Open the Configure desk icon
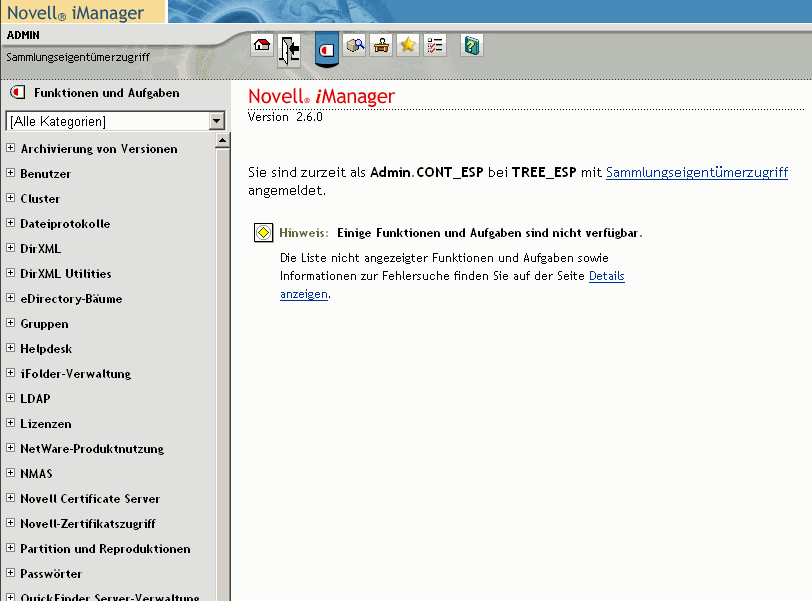The height and width of the screenshot is (601, 812). click(382, 46)
